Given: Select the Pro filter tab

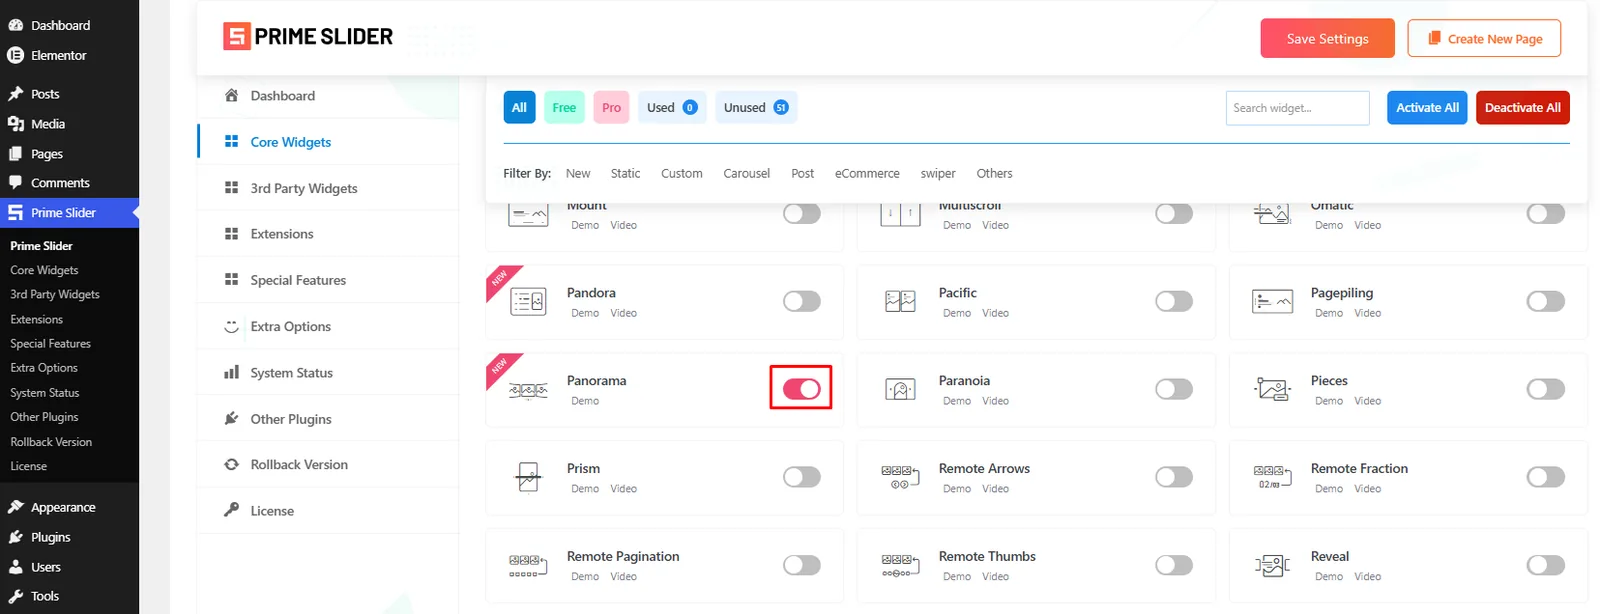Looking at the screenshot, I should (611, 107).
